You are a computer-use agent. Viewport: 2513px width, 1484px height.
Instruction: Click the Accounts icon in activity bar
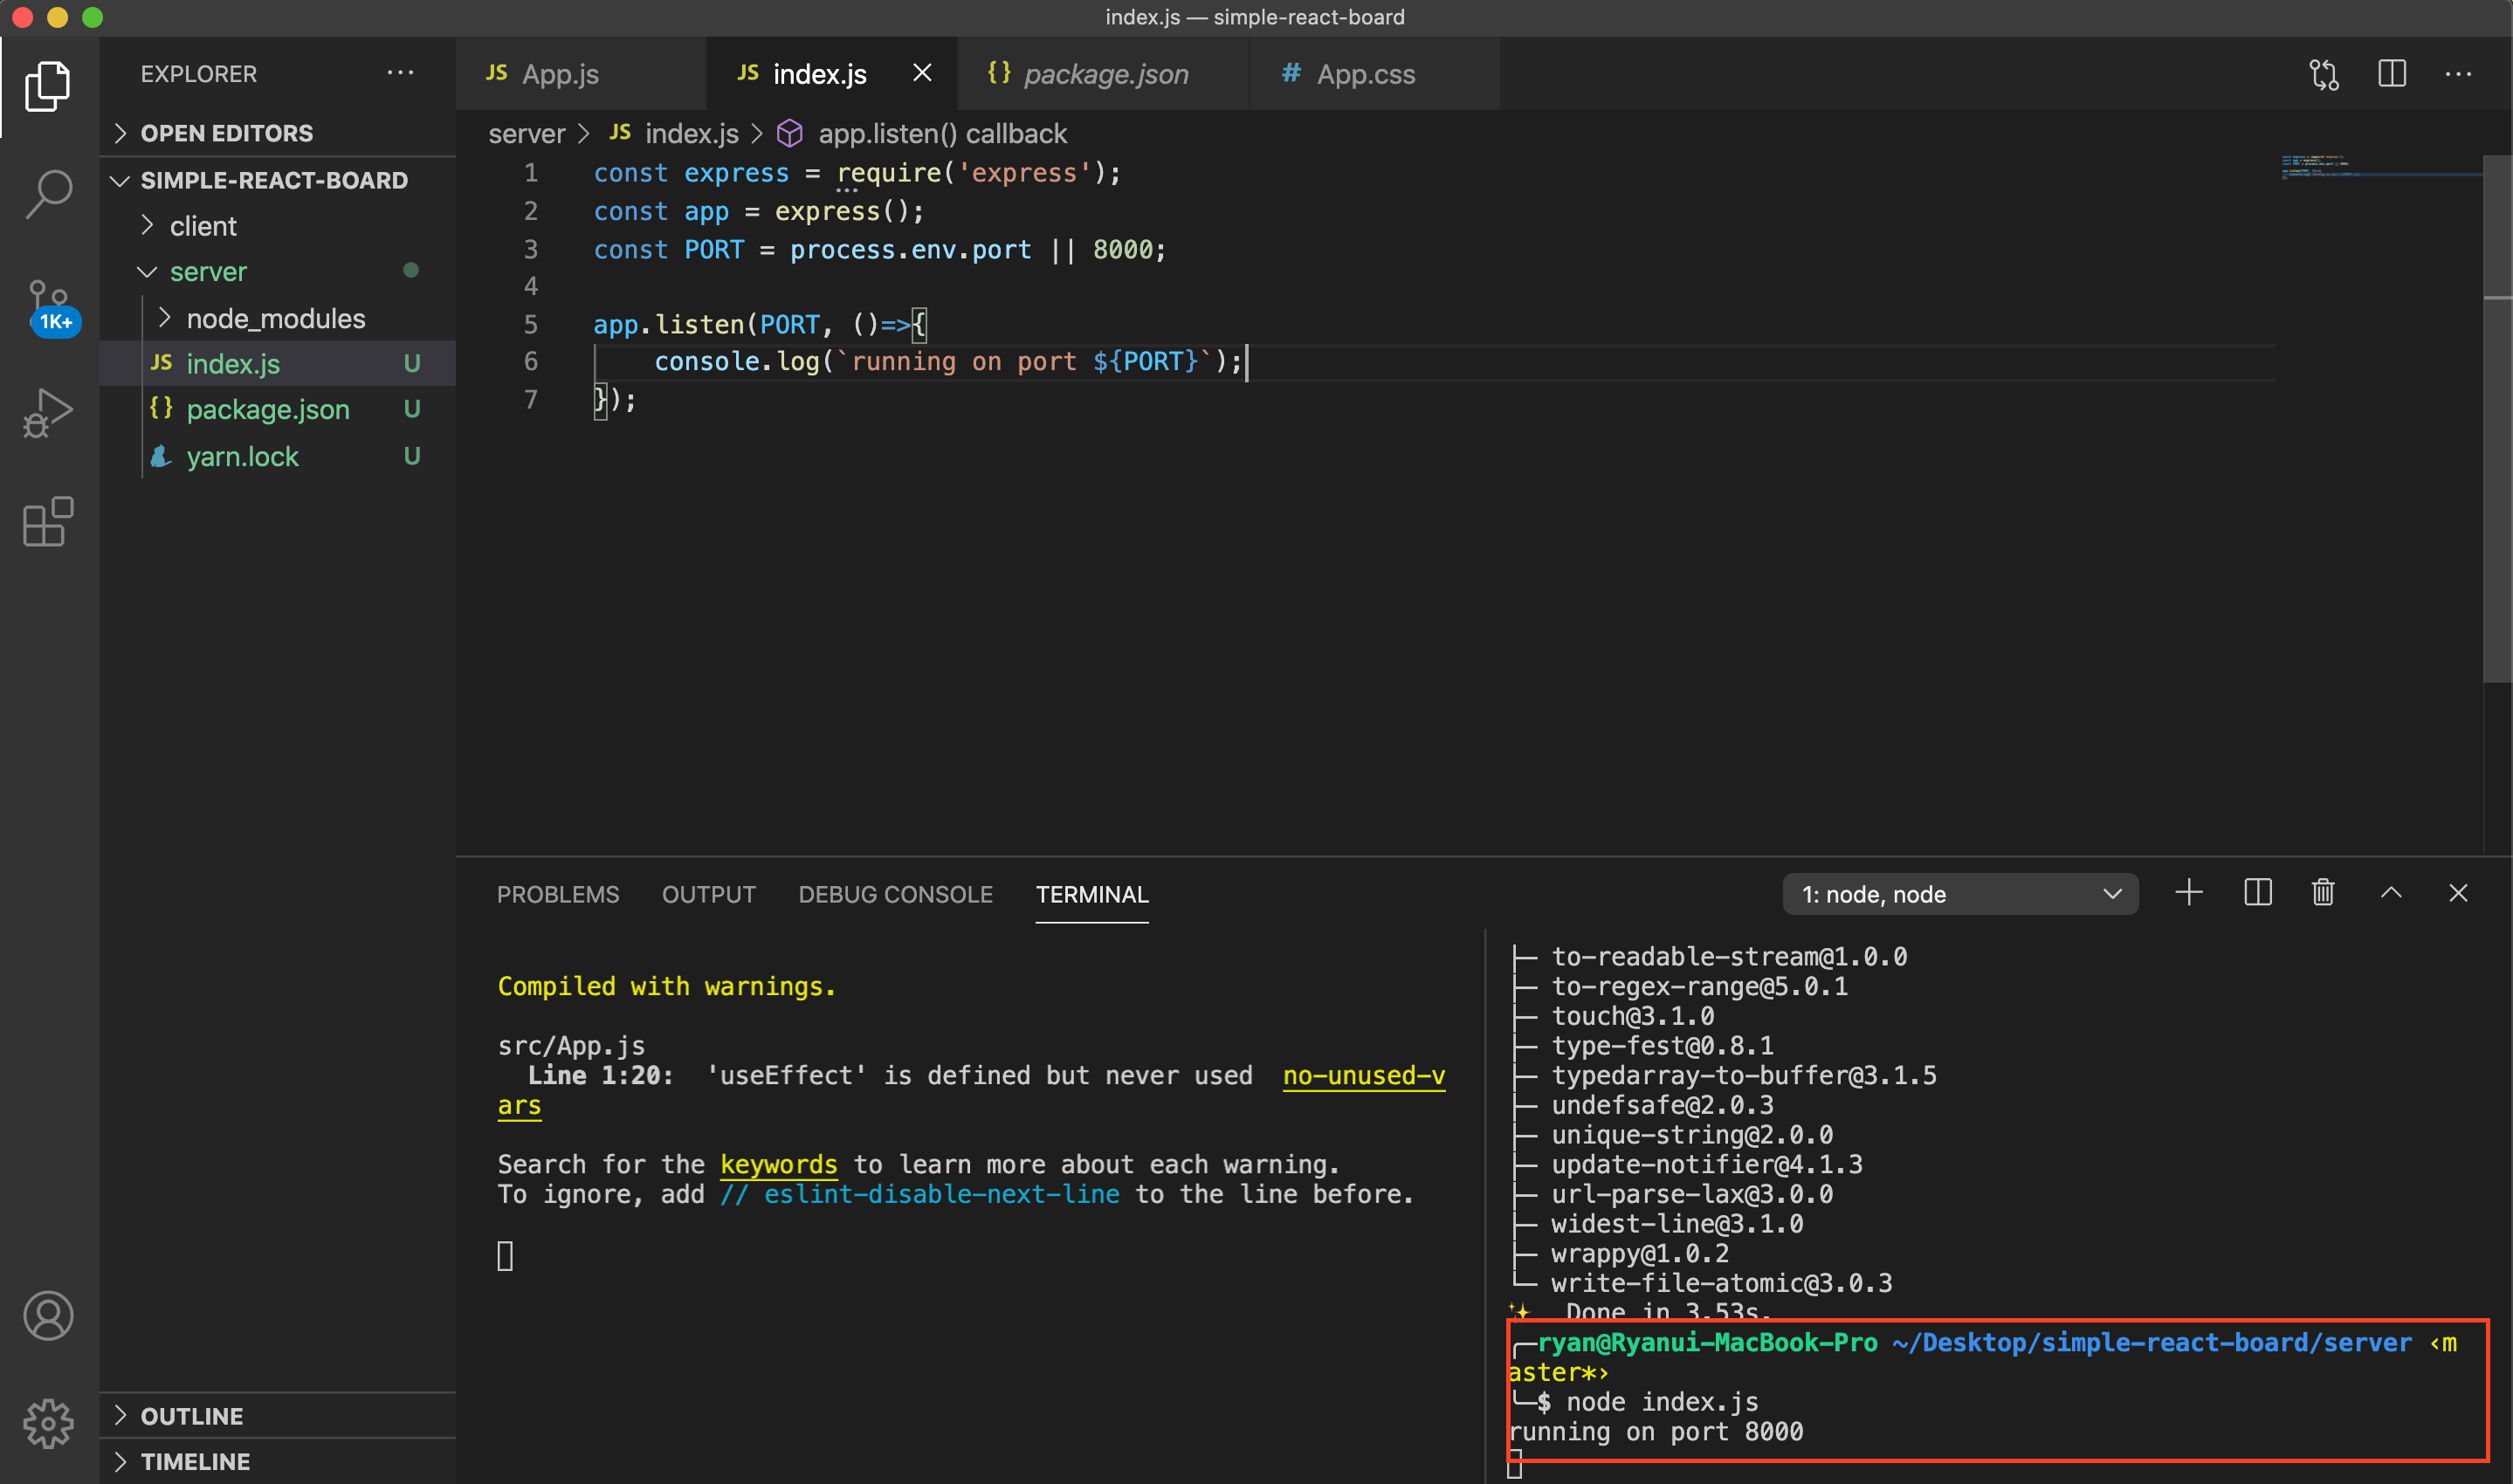point(48,1315)
